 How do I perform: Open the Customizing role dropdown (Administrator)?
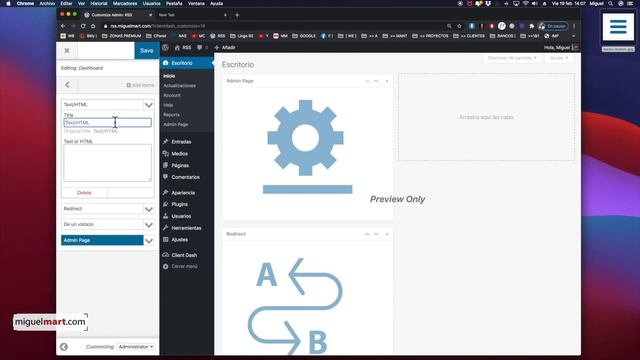[x=136, y=347]
